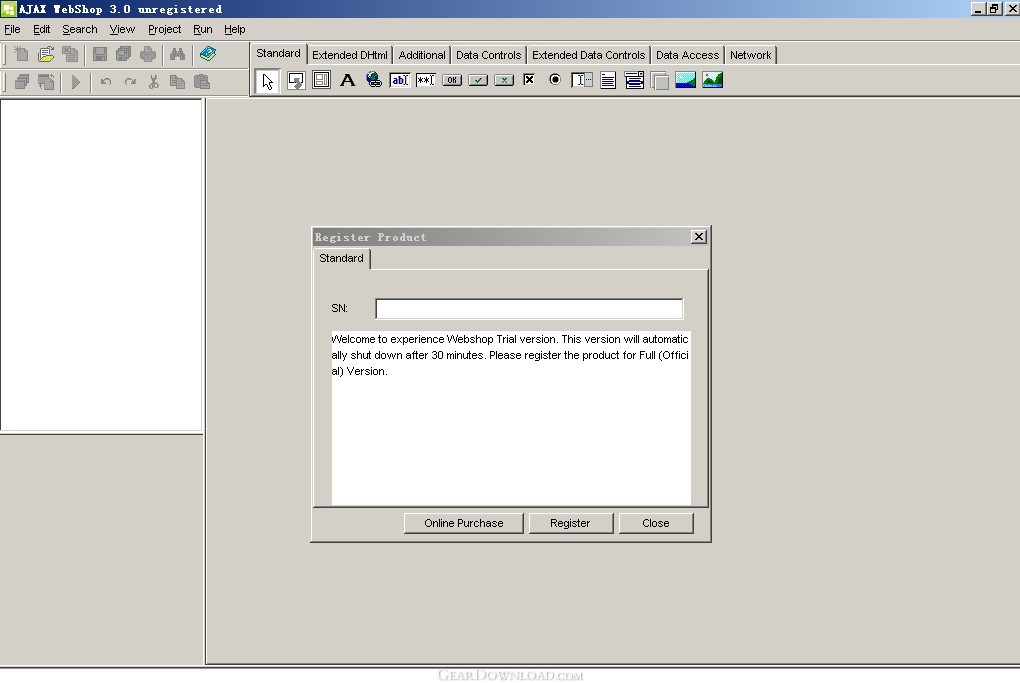Select the grey stacked pages component
This screenshot has height=683, width=1020.
(x=660, y=81)
